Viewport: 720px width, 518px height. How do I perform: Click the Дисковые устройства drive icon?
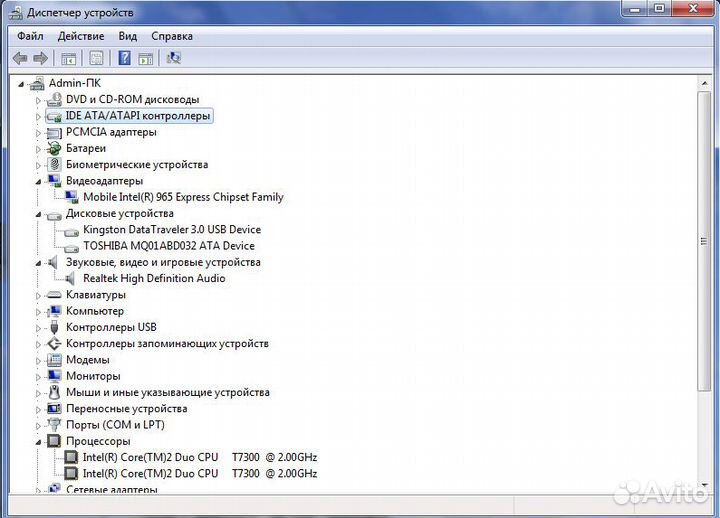pos(54,214)
